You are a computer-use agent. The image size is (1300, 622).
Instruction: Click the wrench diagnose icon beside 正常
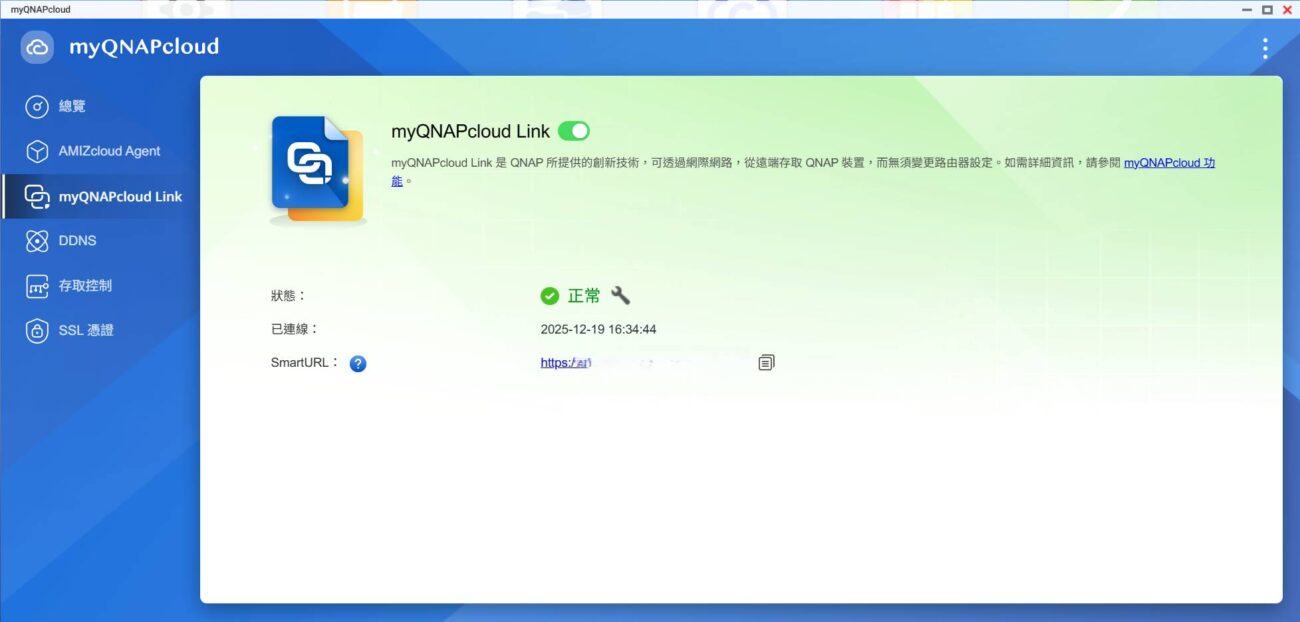(620, 295)
